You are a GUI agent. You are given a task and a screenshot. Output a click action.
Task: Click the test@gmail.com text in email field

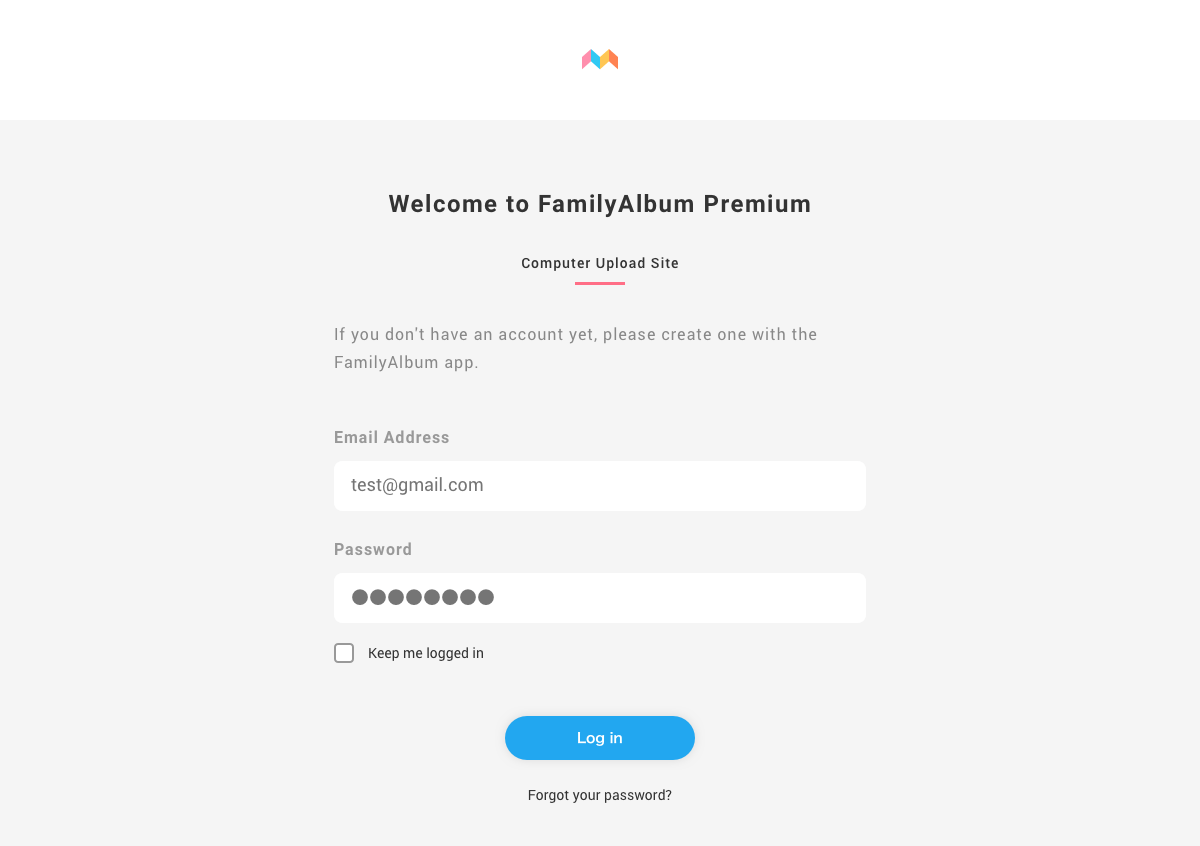click(x=417, y=485)
